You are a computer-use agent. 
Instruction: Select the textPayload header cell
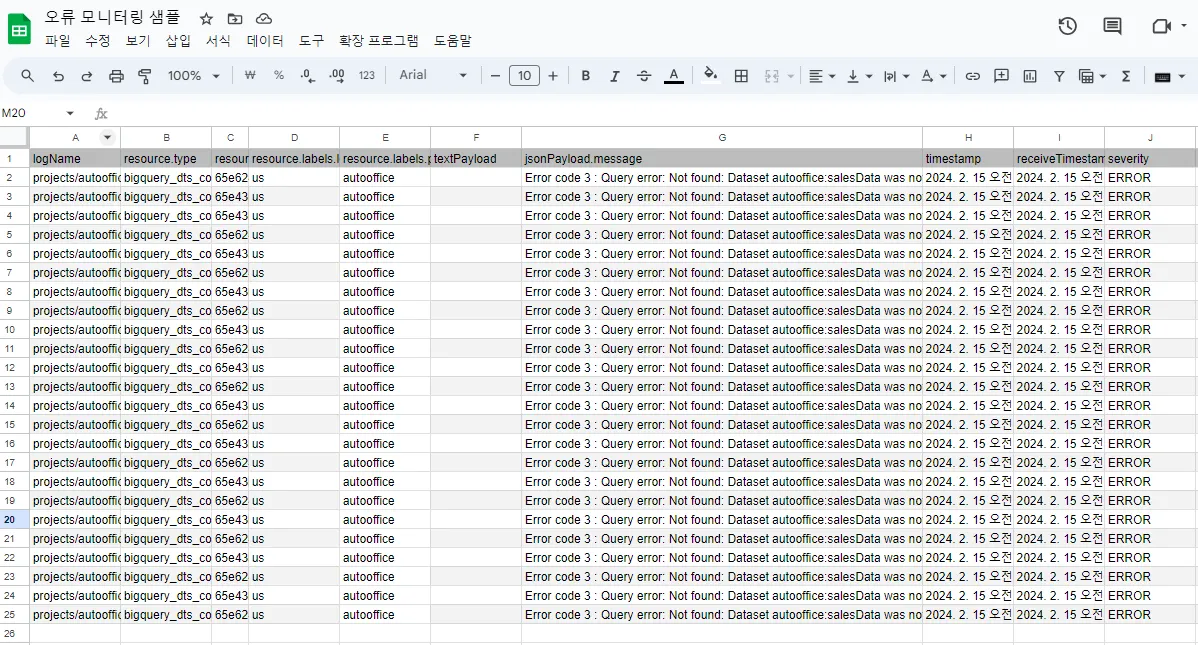pyautogui.click(x=476, y=159)
